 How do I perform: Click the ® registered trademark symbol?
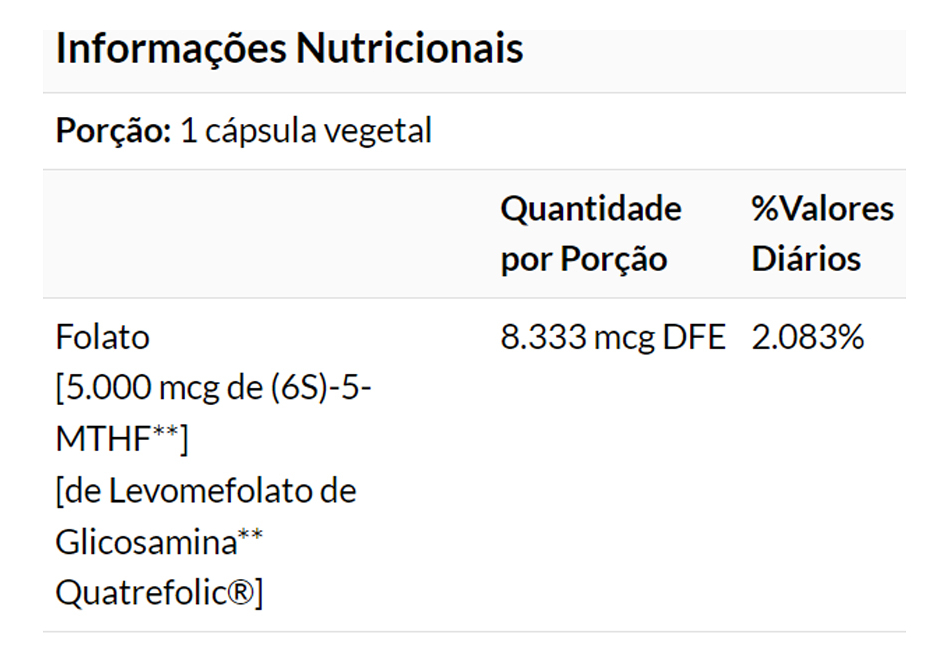[x=240, y=594]
